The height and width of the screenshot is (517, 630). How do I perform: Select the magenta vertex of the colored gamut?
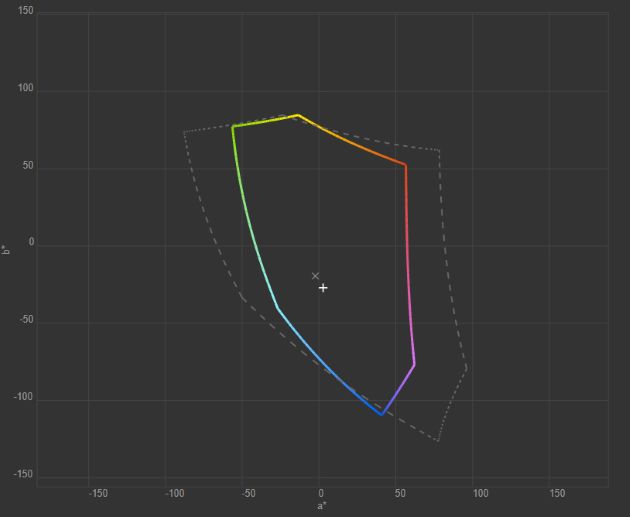tap(414, 365)
